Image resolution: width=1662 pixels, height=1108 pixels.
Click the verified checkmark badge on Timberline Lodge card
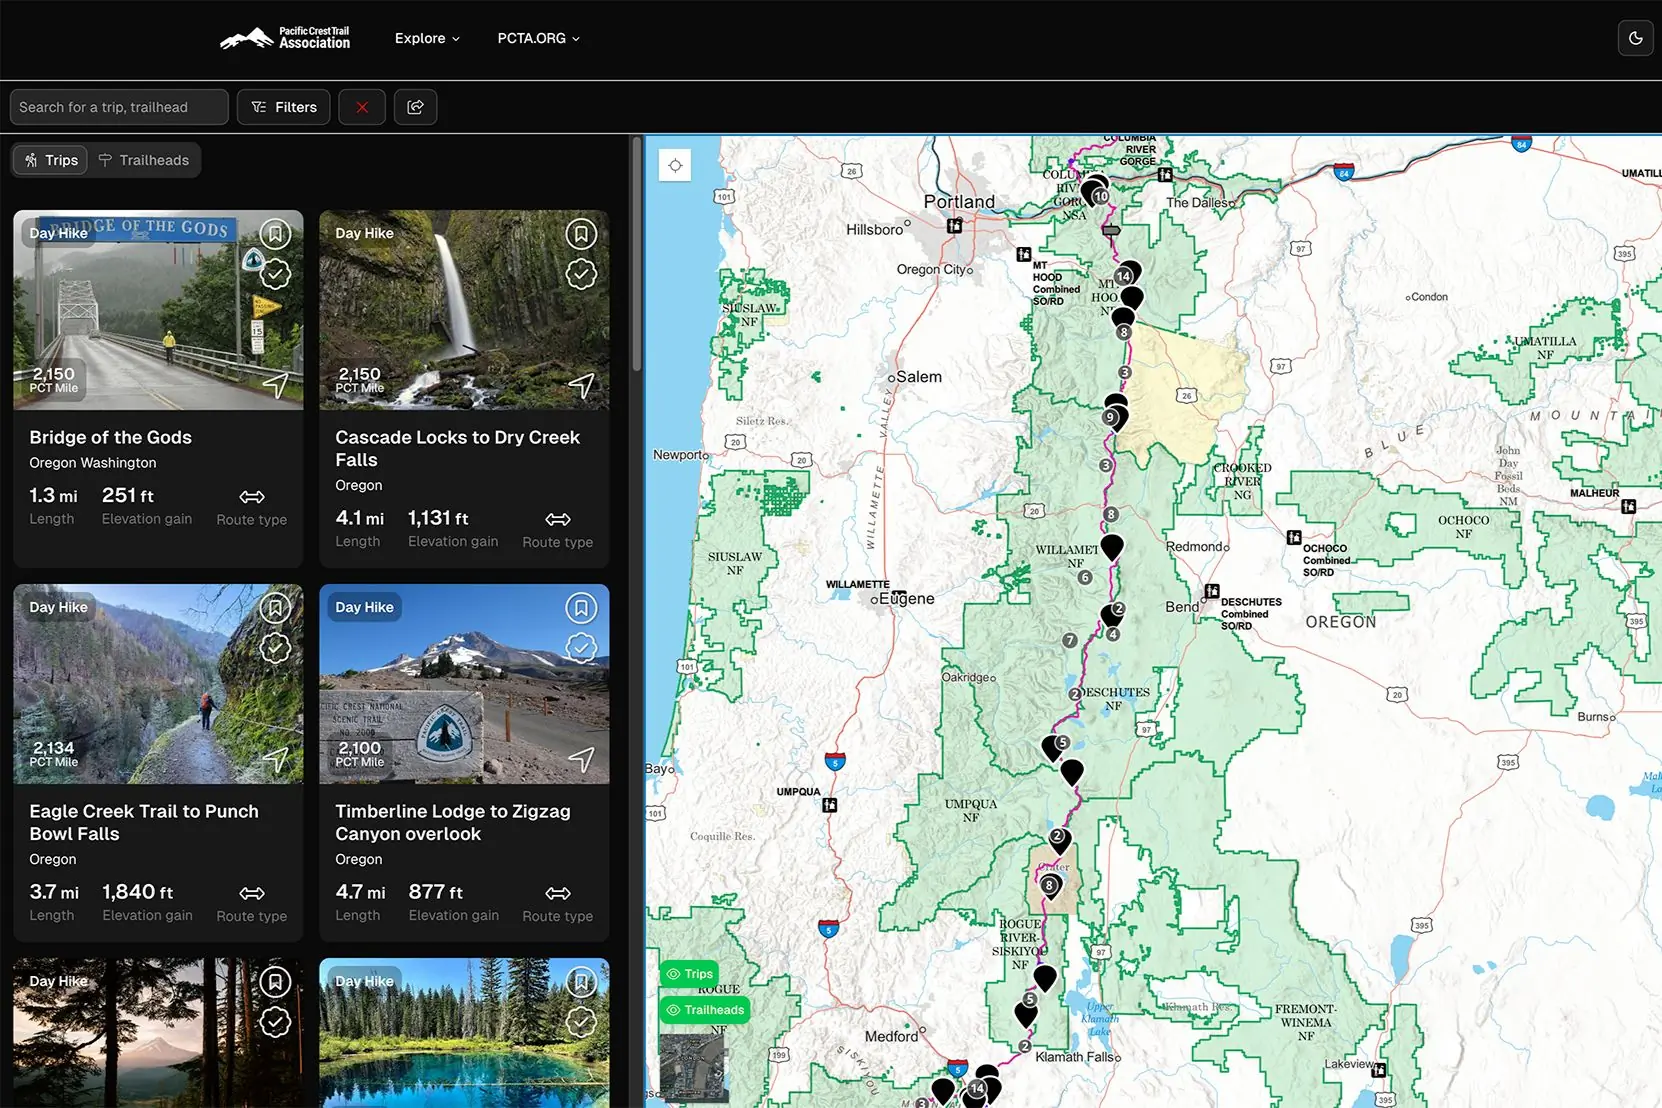click(x=581, y=647)
